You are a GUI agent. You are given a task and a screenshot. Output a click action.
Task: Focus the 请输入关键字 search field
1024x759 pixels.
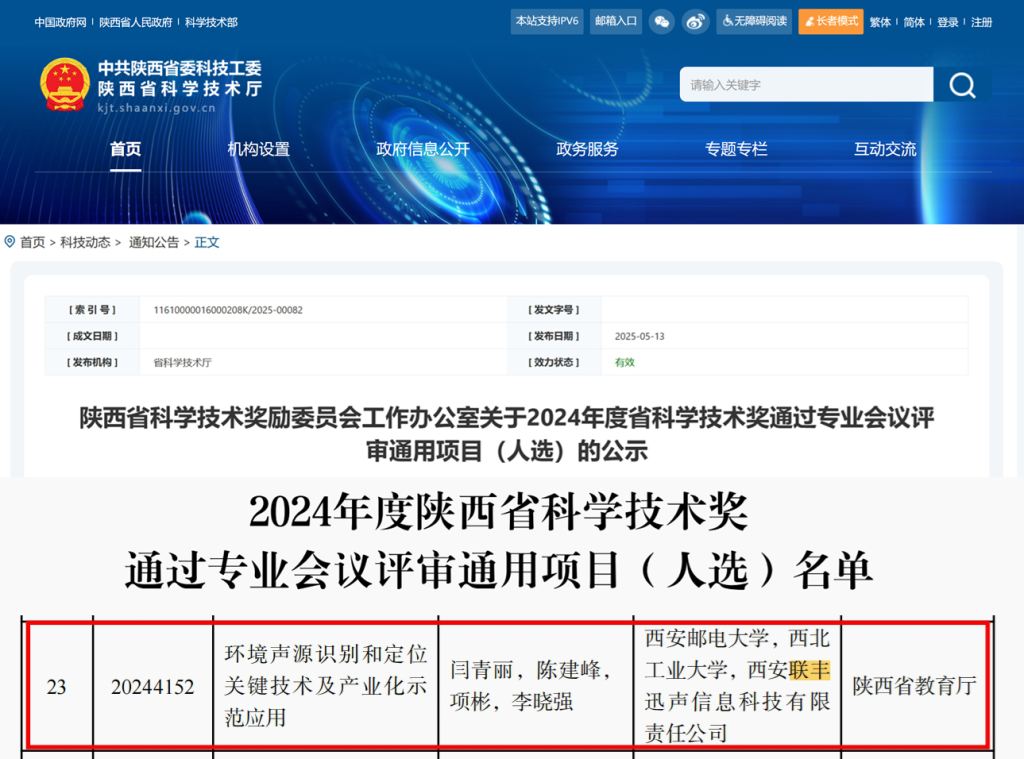807,84
